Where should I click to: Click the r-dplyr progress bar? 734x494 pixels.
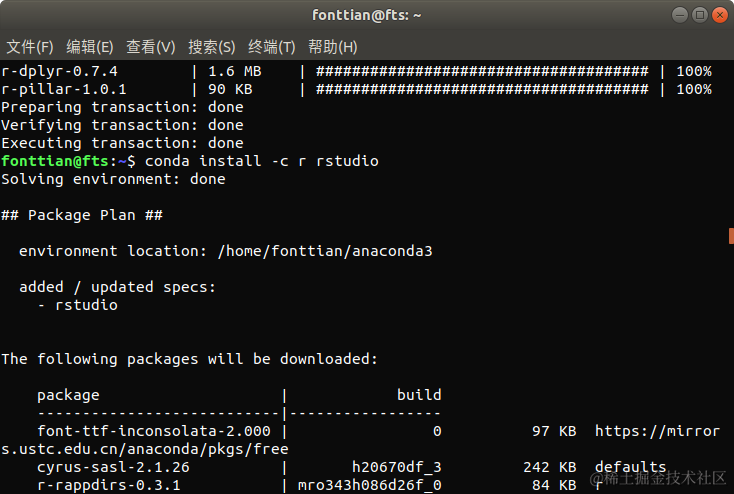482,72
